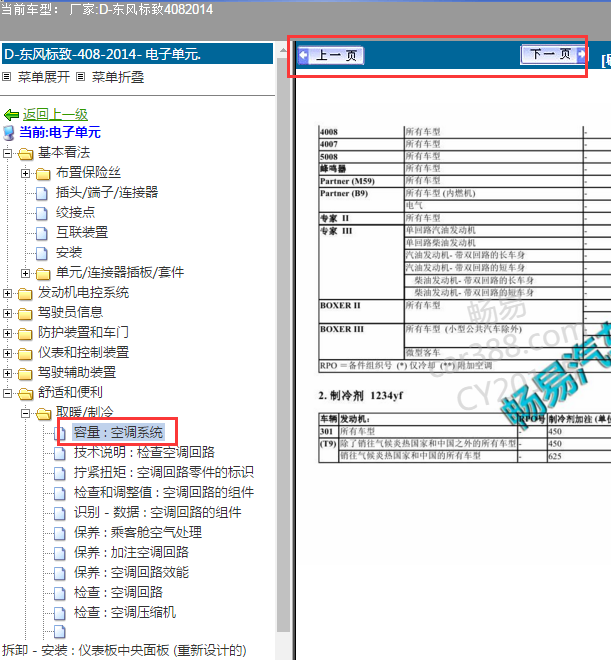Expand the 驾驶辅助装置 folder
This screenshot has width=611, height=660.
[x=7, y=373]
